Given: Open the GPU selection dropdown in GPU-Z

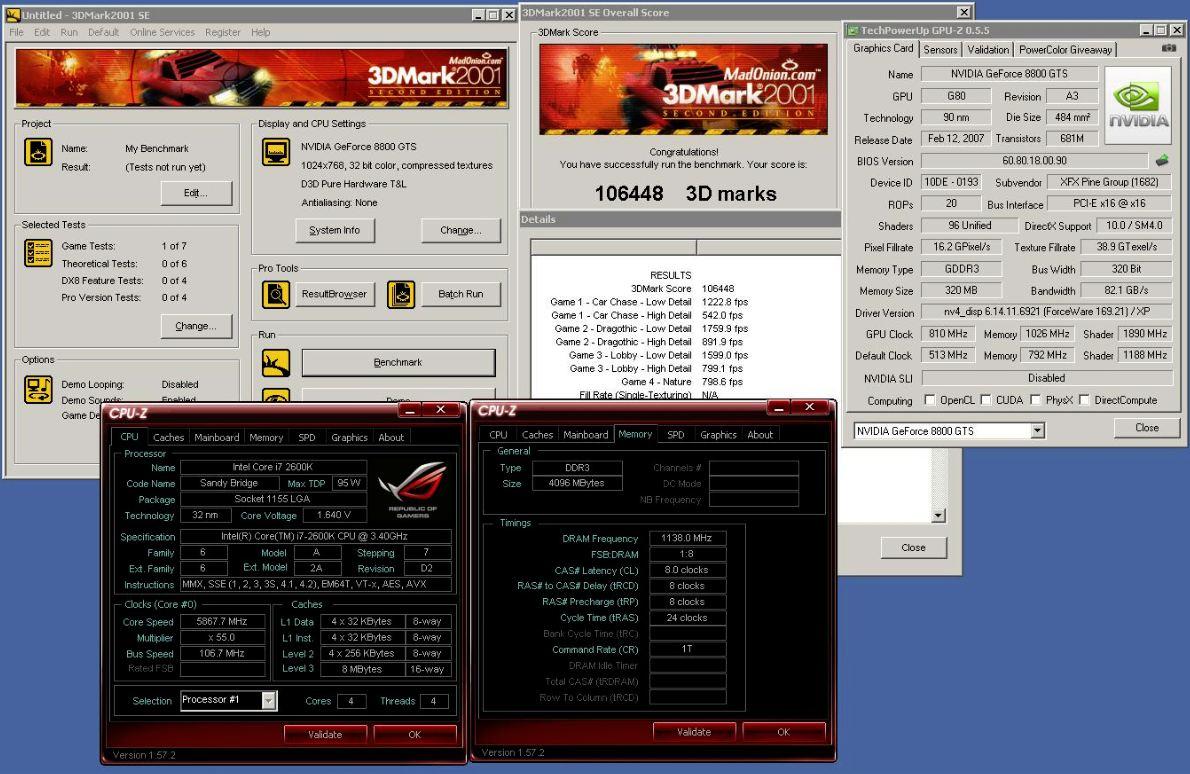Looking at the screenshot, I should [1037, 431].
